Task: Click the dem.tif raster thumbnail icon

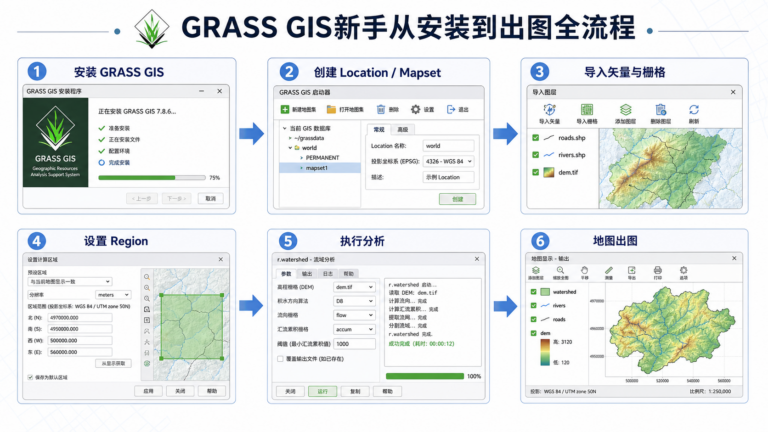Action: (x=549, y=172)
